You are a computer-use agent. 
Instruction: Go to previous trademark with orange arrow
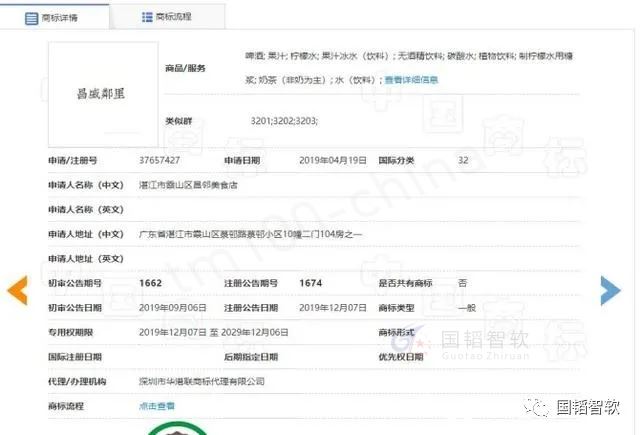(18, 290)
